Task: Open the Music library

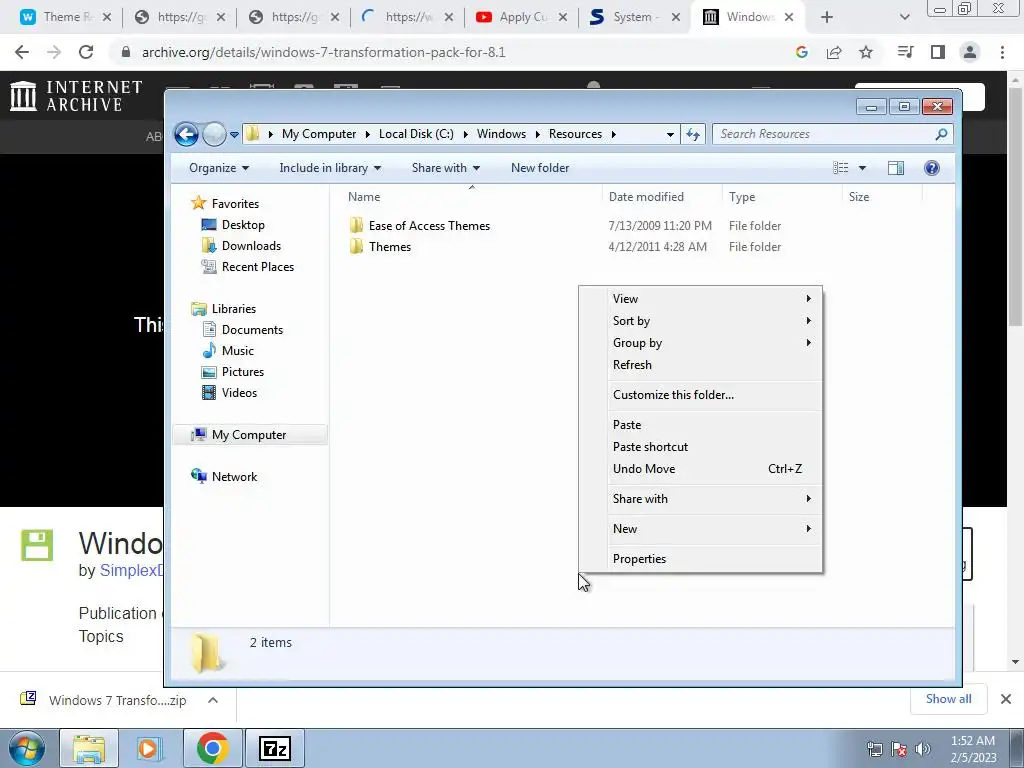Action: coord(238,351)
